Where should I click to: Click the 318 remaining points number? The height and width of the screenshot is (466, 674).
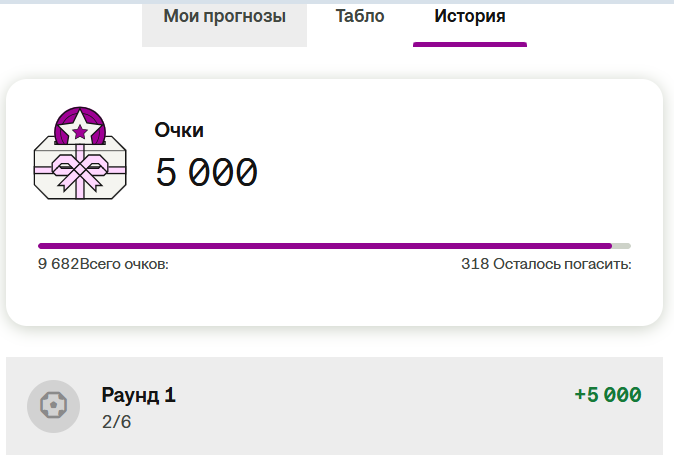(474, 265)
